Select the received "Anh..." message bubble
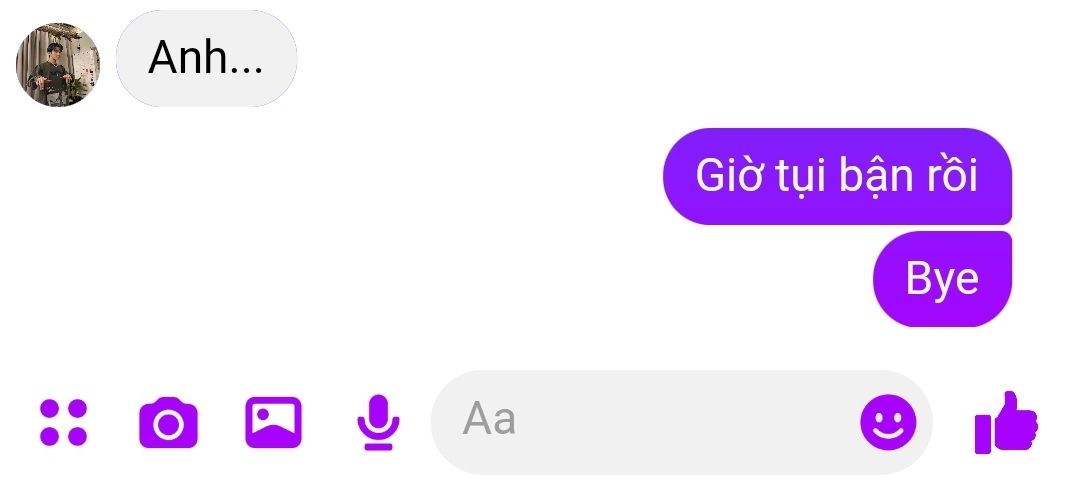The height and width of the screenshot is (486, 1079). point(206,59)
